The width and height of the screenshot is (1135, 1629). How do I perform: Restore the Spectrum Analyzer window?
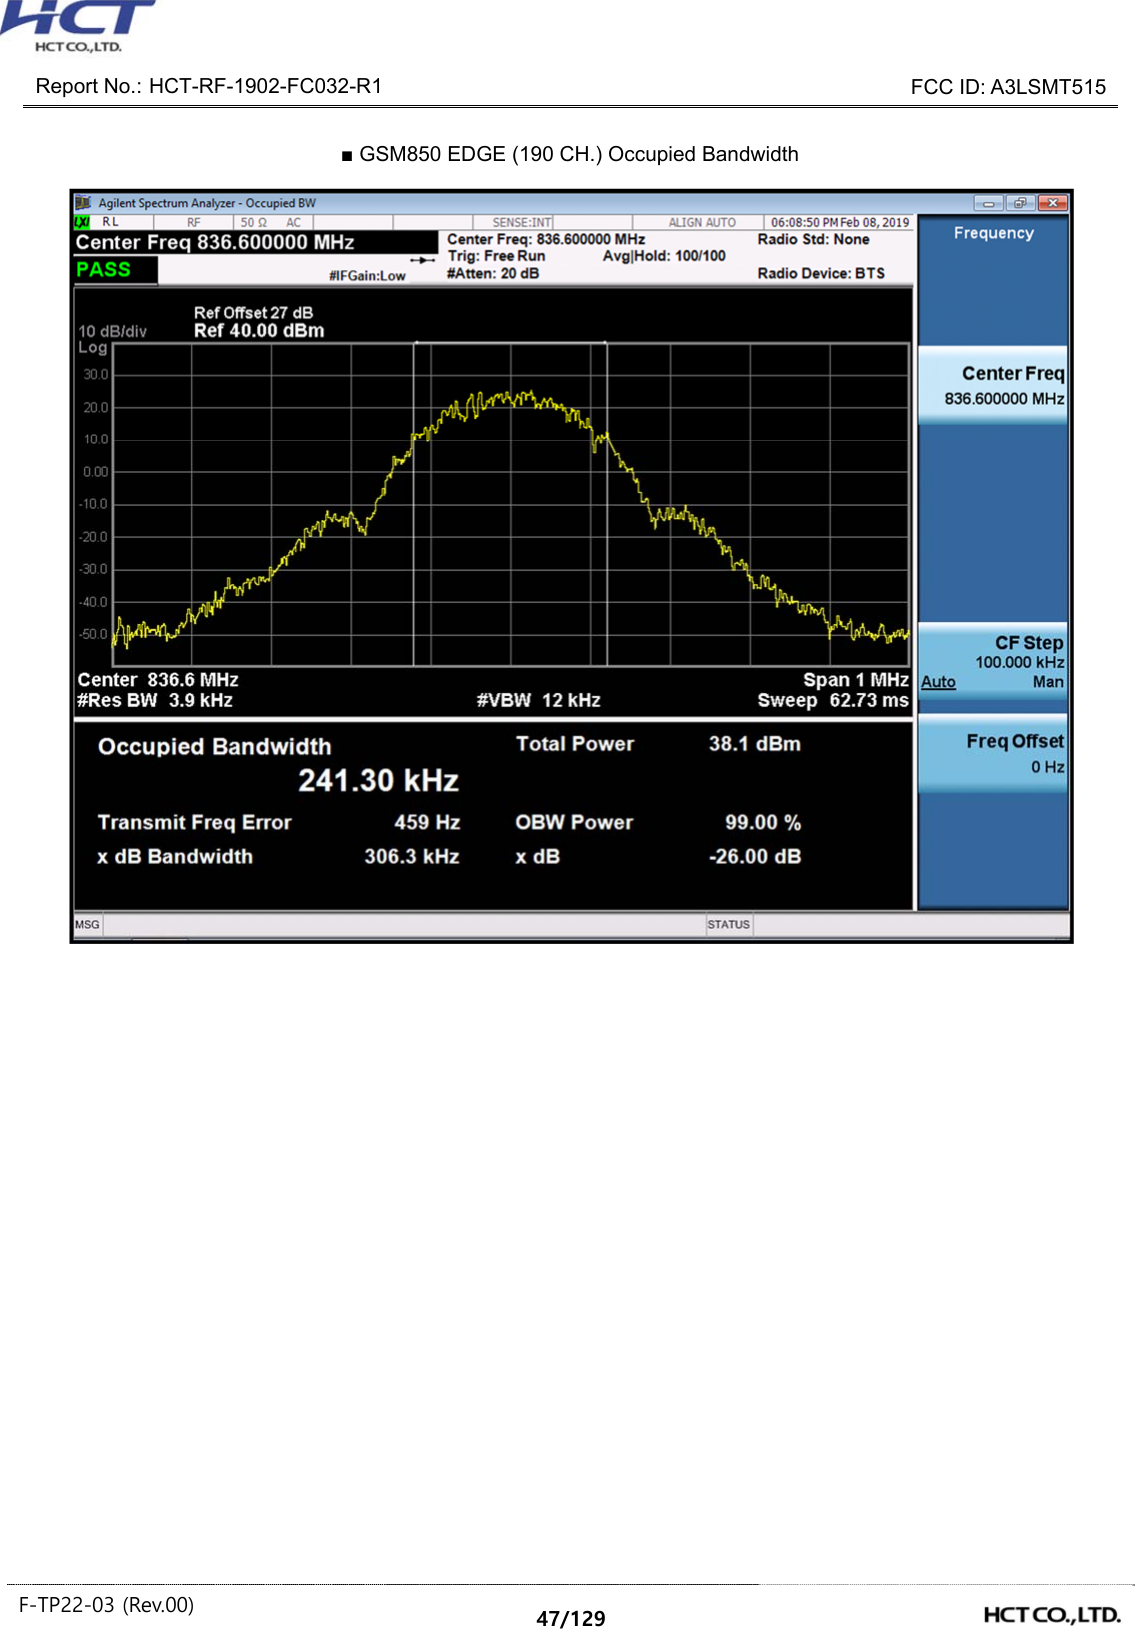pyautogui.click(x=1020, y=202)
